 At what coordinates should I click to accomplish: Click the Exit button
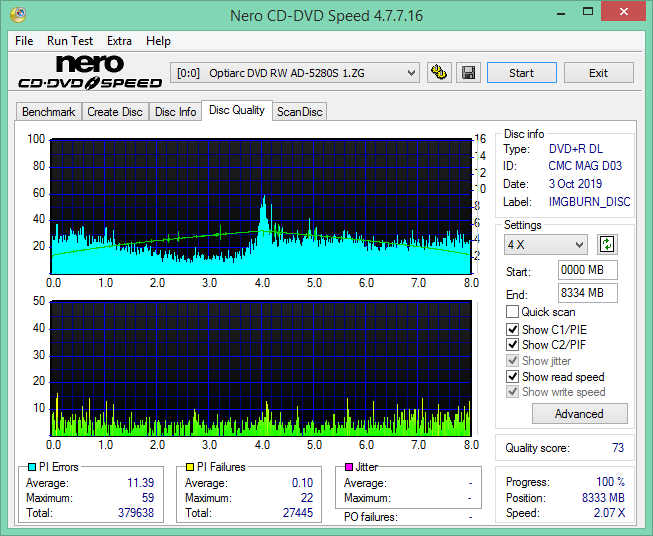point(598,73)
